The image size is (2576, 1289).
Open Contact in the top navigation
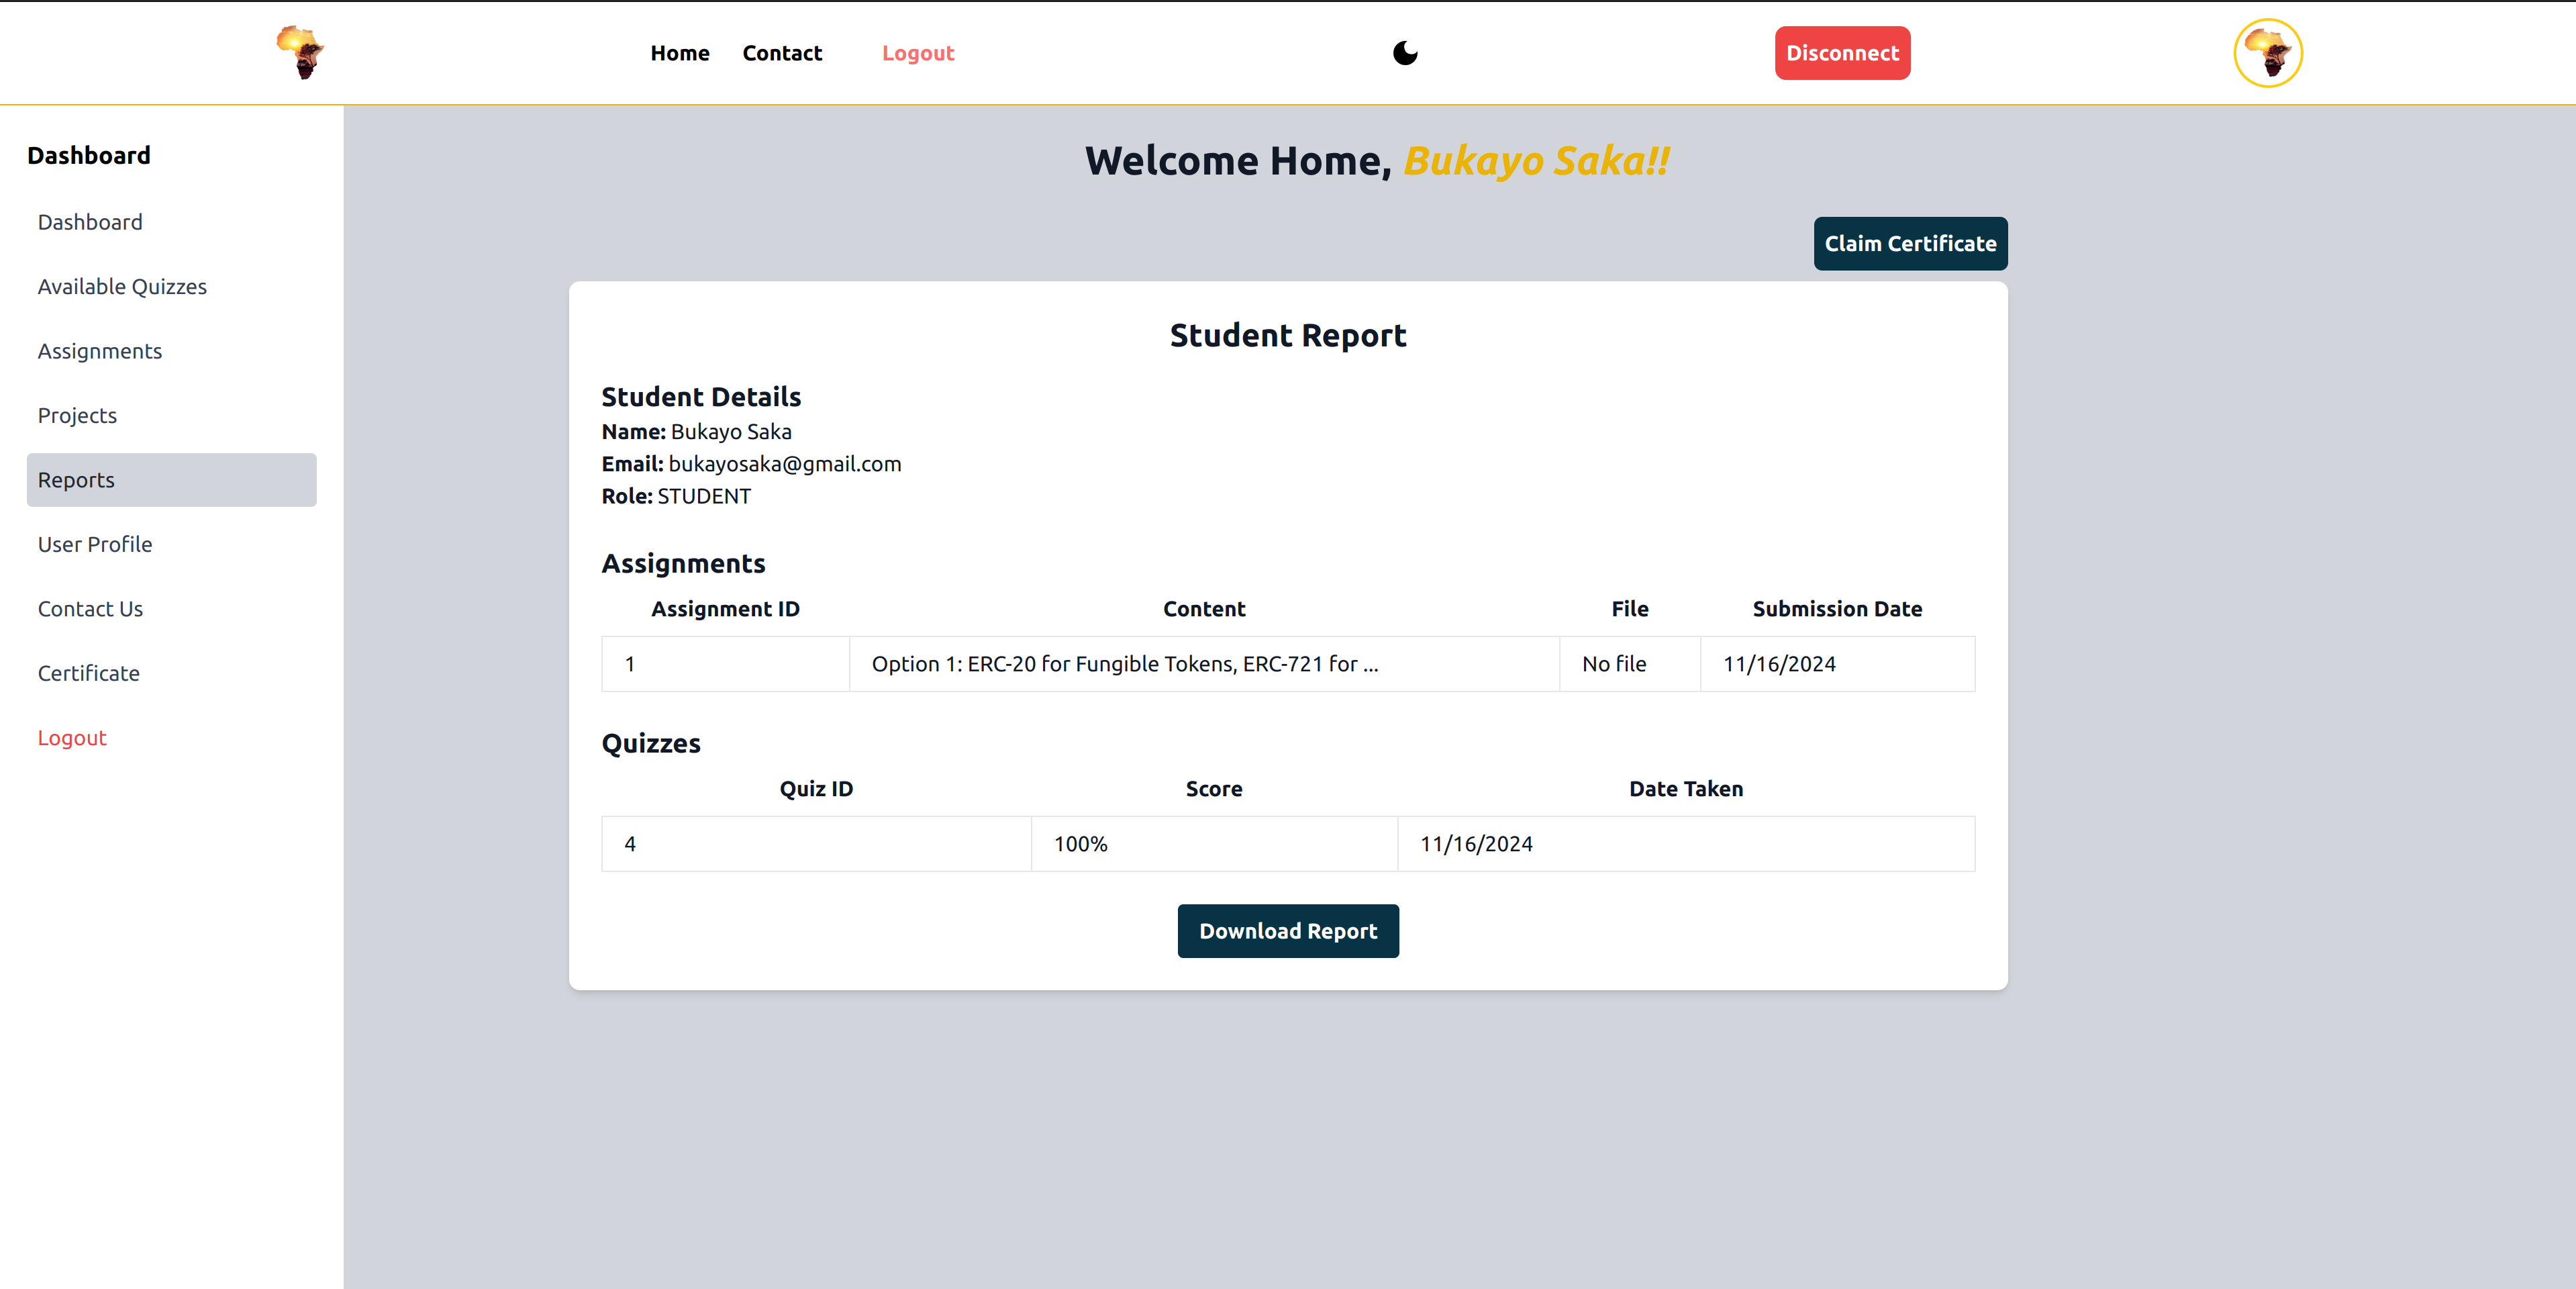point(782,53)
